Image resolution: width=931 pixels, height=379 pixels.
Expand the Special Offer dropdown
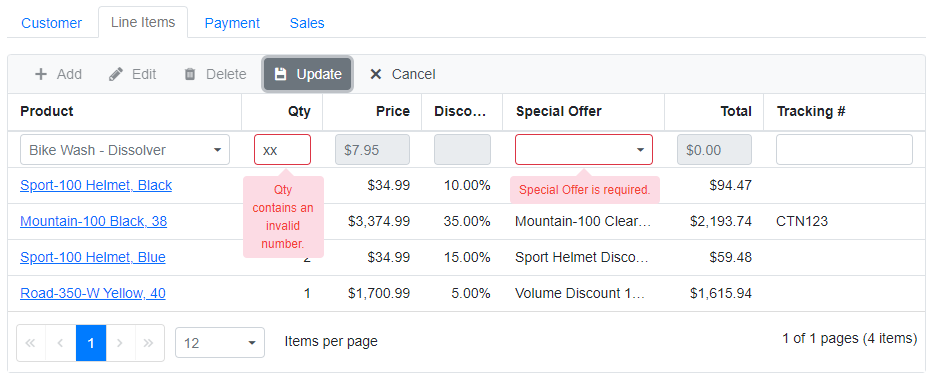(x=584, y=150)
